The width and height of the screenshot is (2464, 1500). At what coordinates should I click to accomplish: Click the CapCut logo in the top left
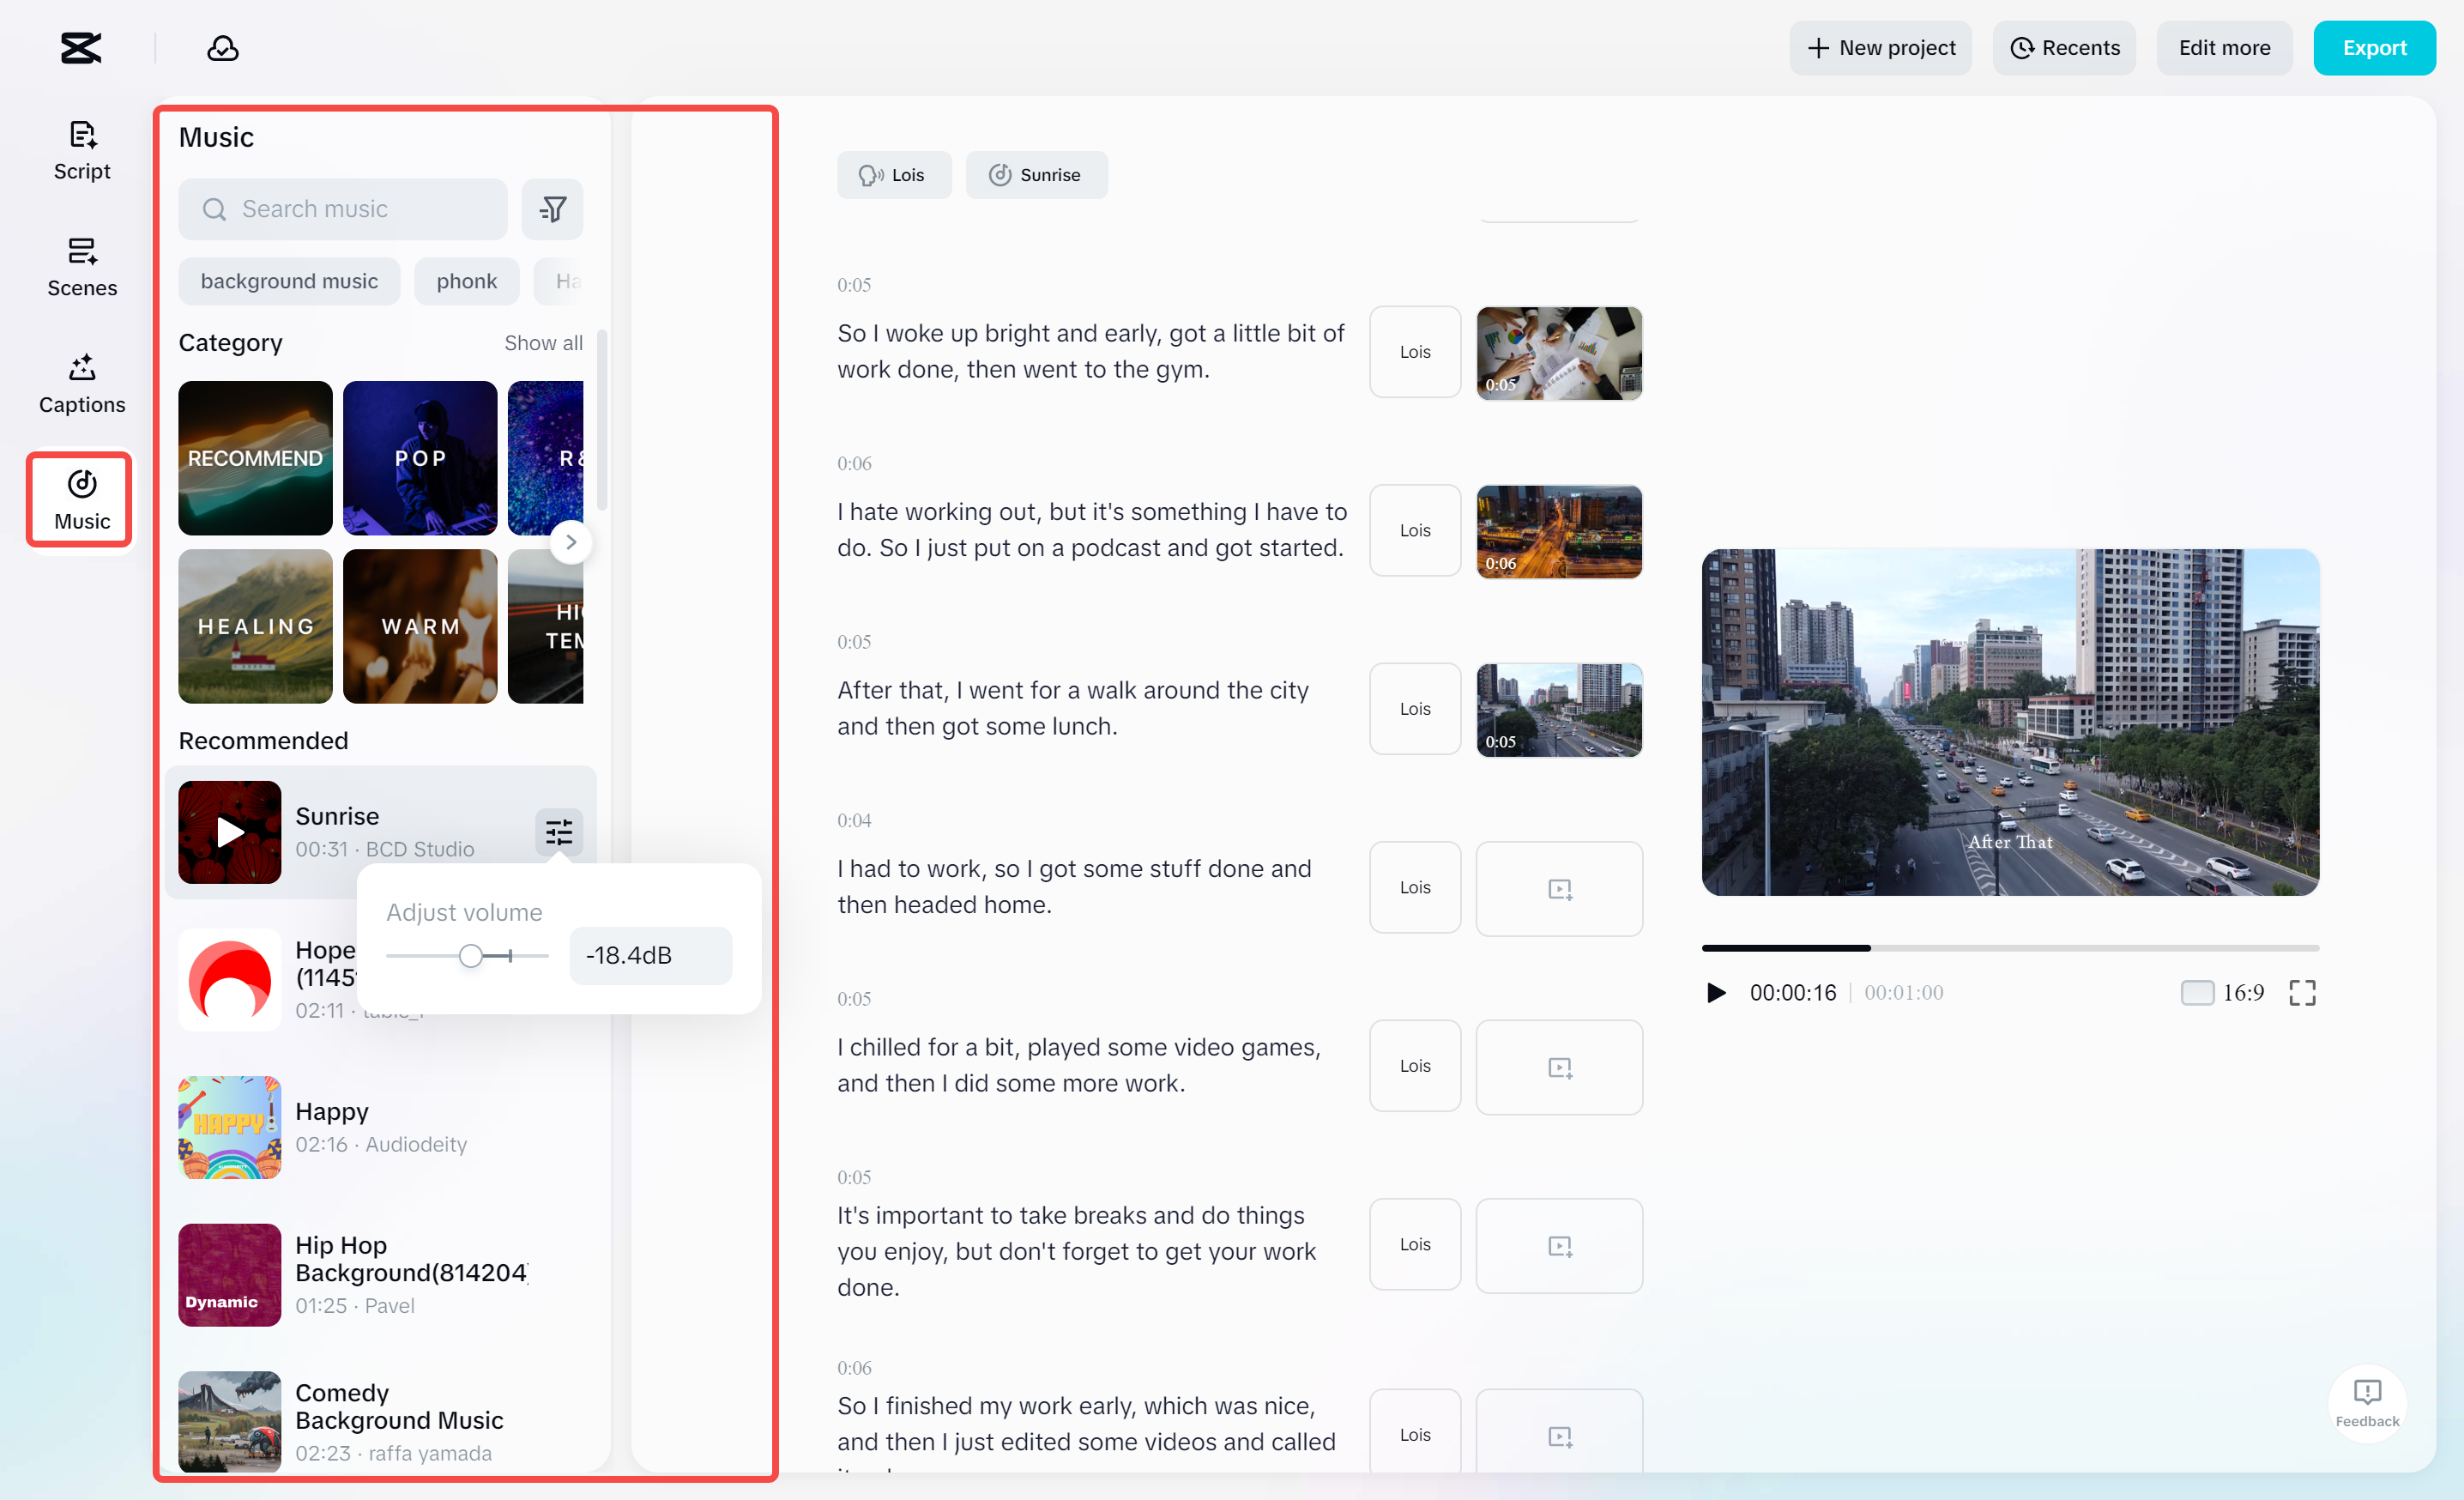(80, 47)
